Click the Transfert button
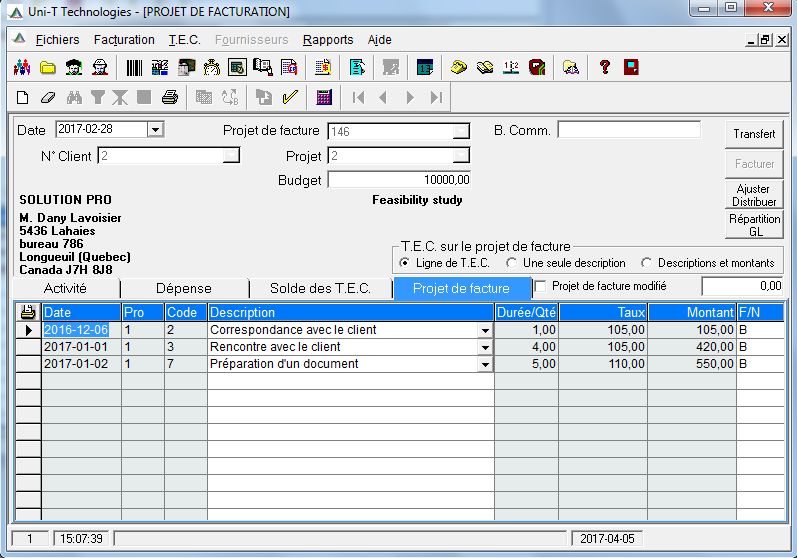797x558 pixels. pos(754,134)
